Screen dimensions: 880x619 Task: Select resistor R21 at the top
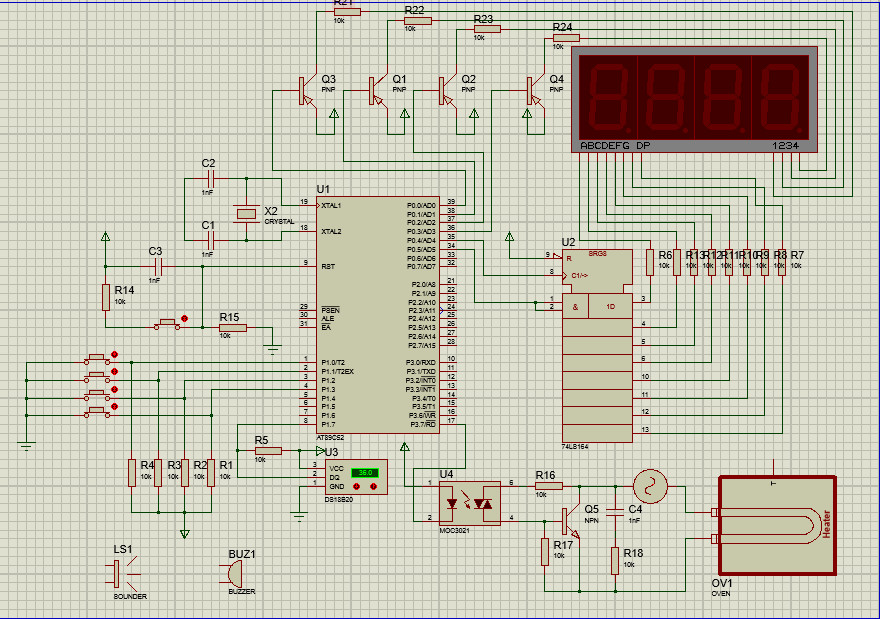347,12
